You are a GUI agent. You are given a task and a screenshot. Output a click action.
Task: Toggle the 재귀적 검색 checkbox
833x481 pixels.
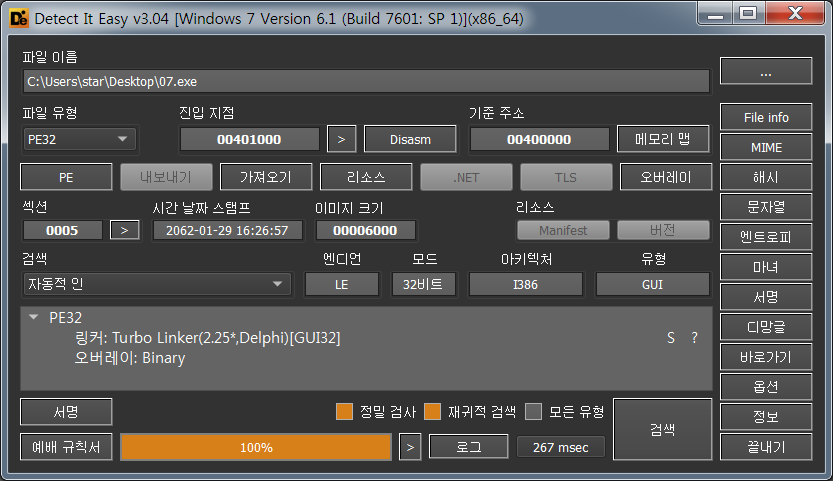[432, 411]
